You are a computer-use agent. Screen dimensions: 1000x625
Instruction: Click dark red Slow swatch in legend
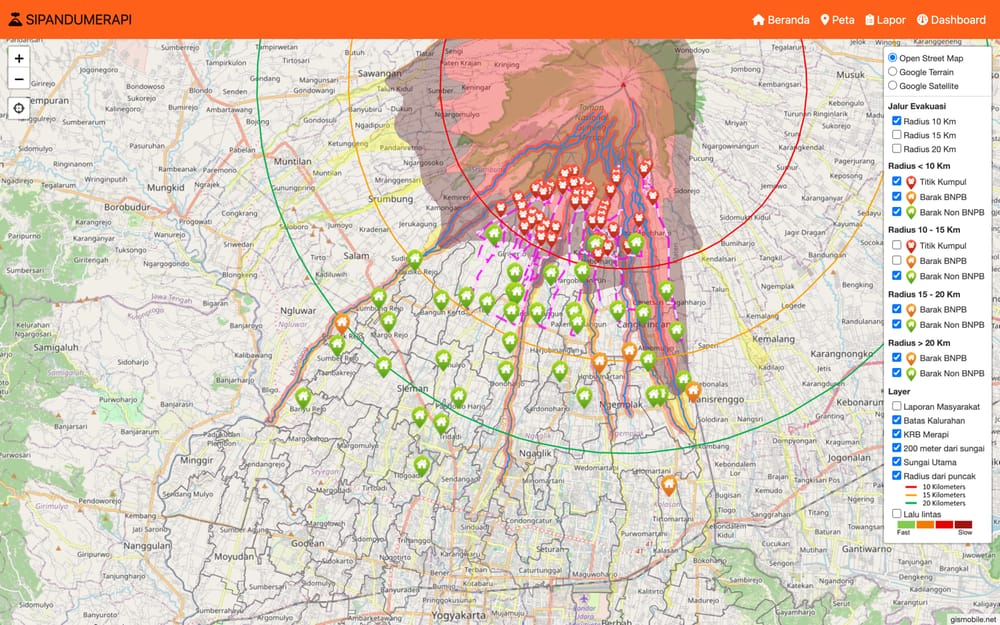[x=963, y=524]
